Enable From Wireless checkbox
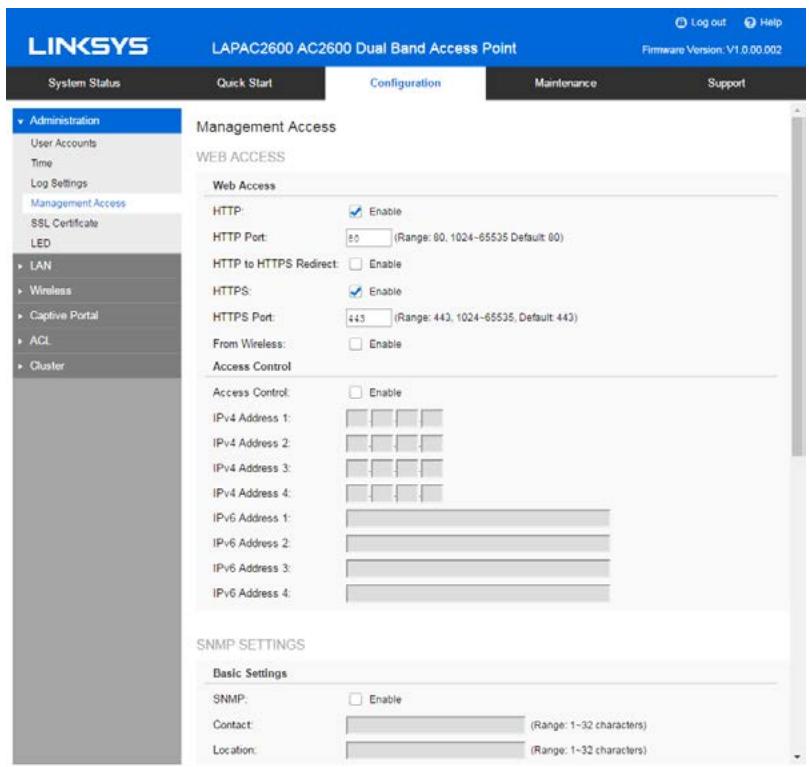809x767 pixels. pyautogui.click(x=355, y=344)
